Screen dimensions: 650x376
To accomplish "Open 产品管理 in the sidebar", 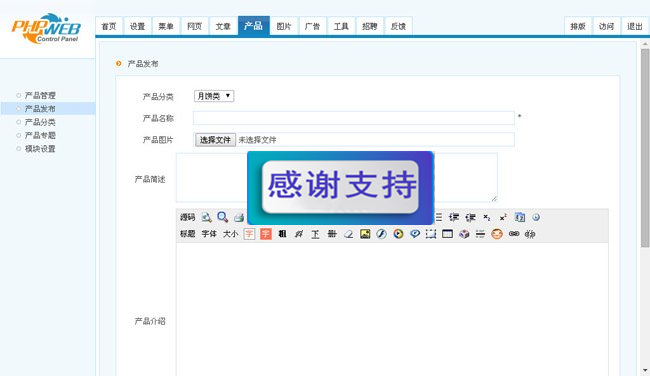I will [x=40, y=95].
